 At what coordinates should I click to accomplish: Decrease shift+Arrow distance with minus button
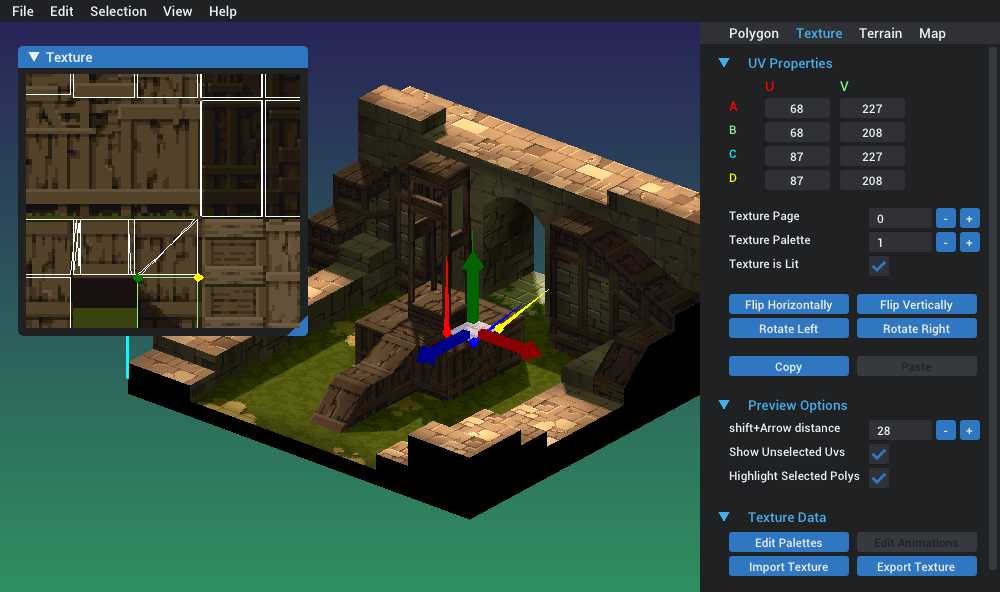945,430
